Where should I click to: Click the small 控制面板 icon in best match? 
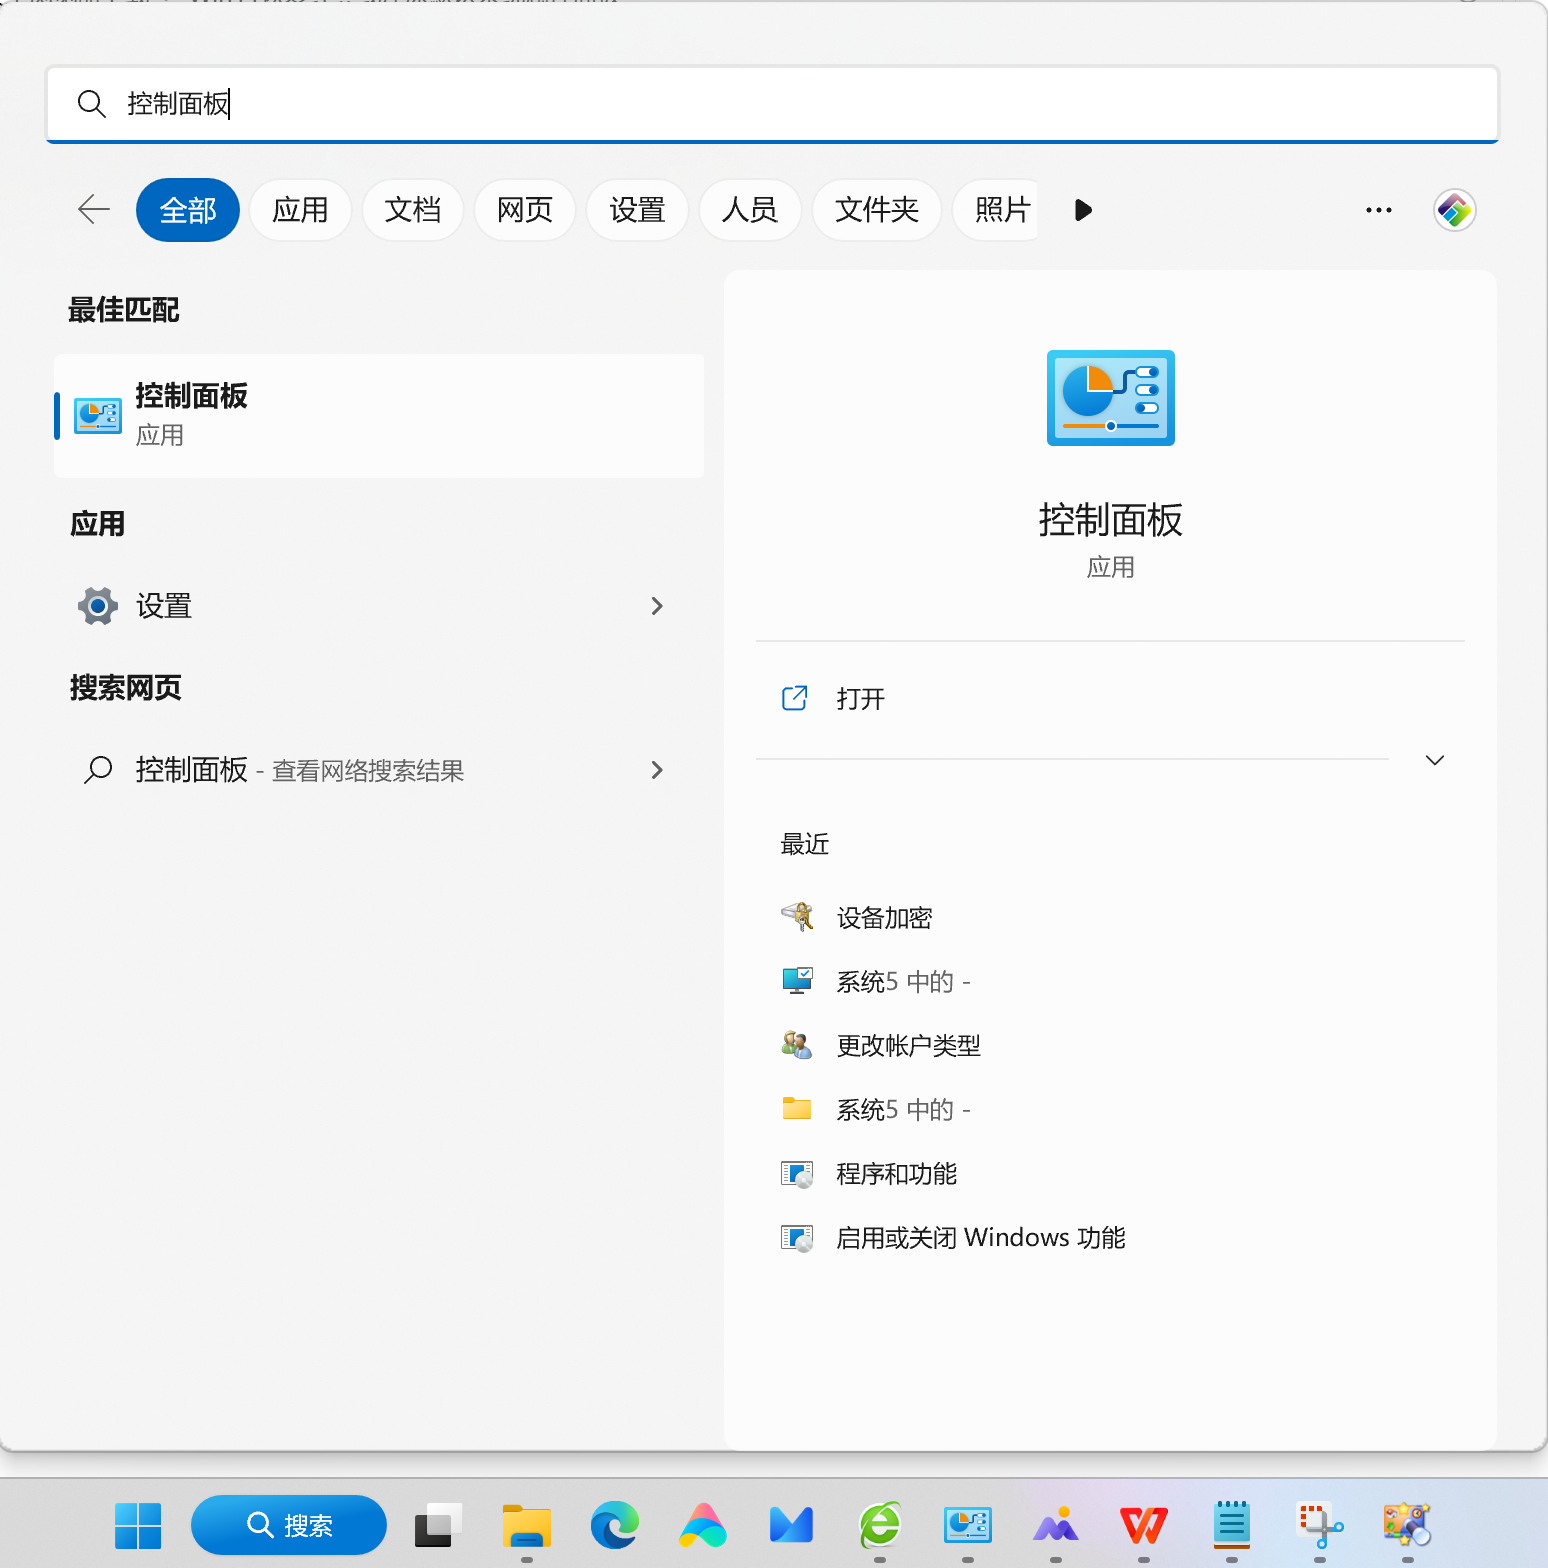click(x=98, y=415)
